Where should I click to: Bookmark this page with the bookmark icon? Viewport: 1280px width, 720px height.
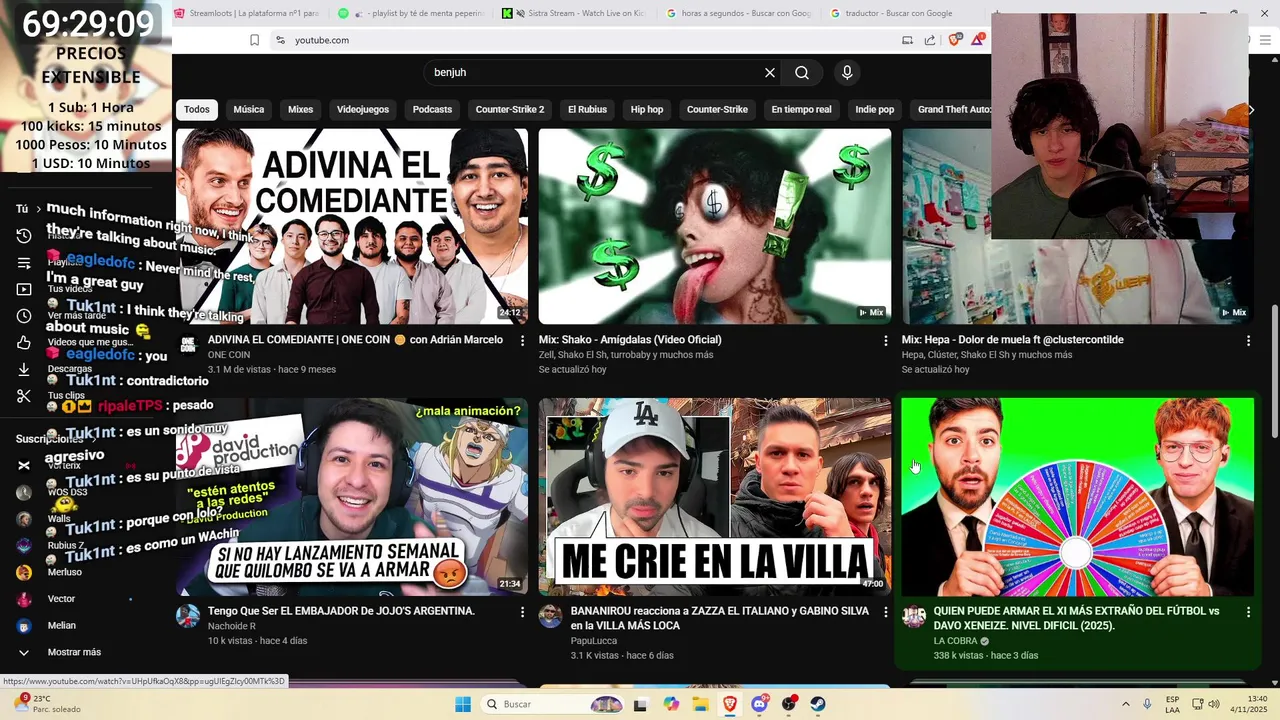point(254,40)
